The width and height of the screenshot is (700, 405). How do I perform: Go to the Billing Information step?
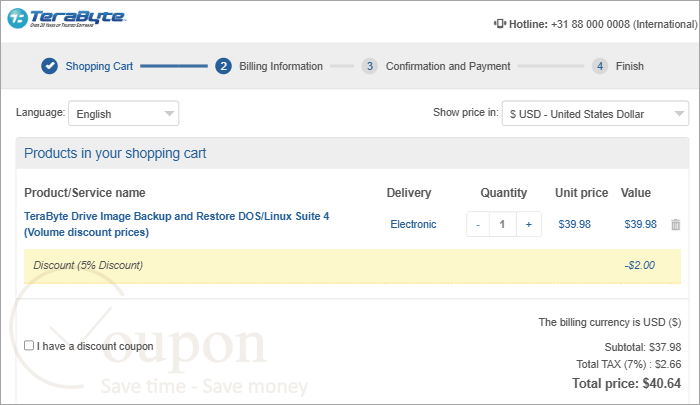tap(281, 66)
